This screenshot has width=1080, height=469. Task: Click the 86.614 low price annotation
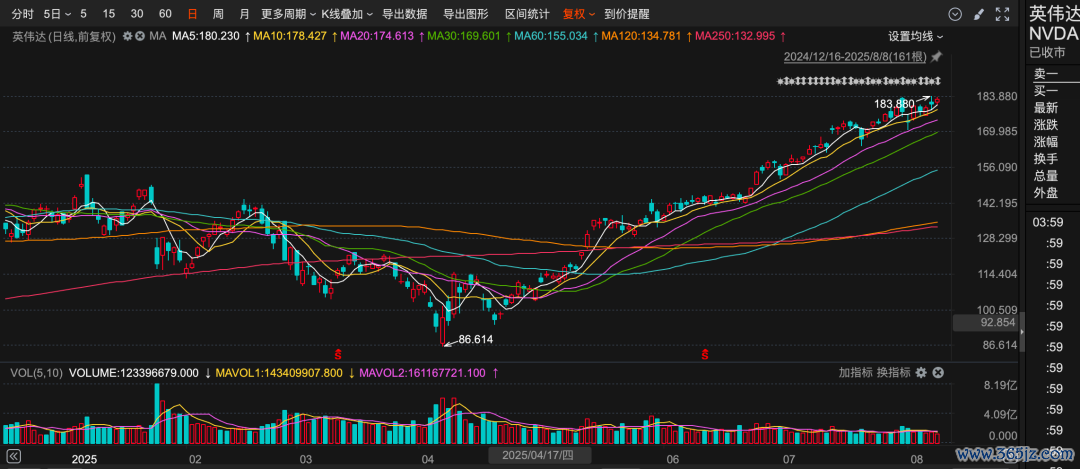click(476, 340)
